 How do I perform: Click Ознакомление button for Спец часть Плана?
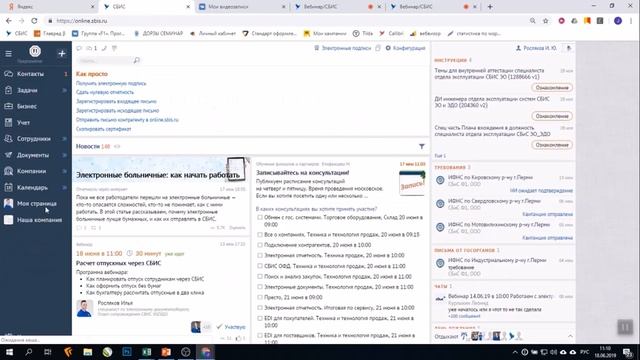point(552,145)
